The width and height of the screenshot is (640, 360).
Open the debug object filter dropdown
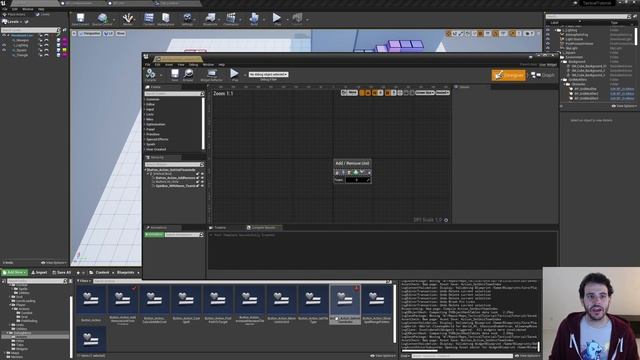click(x=269, y=74)
